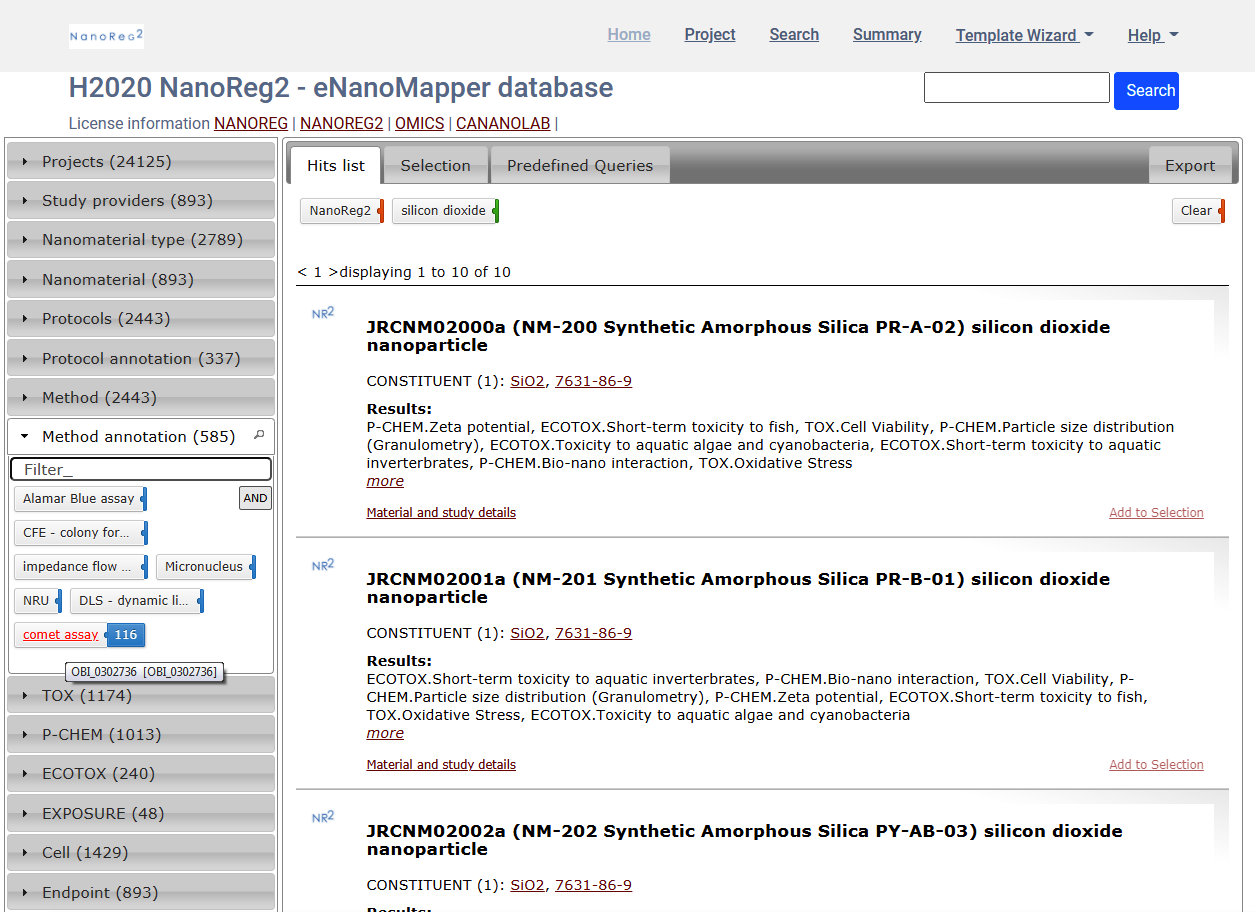Screen dimensions: 1255x912
Task: Expand the Nanomaterial type facet
Action: (141, 240)
